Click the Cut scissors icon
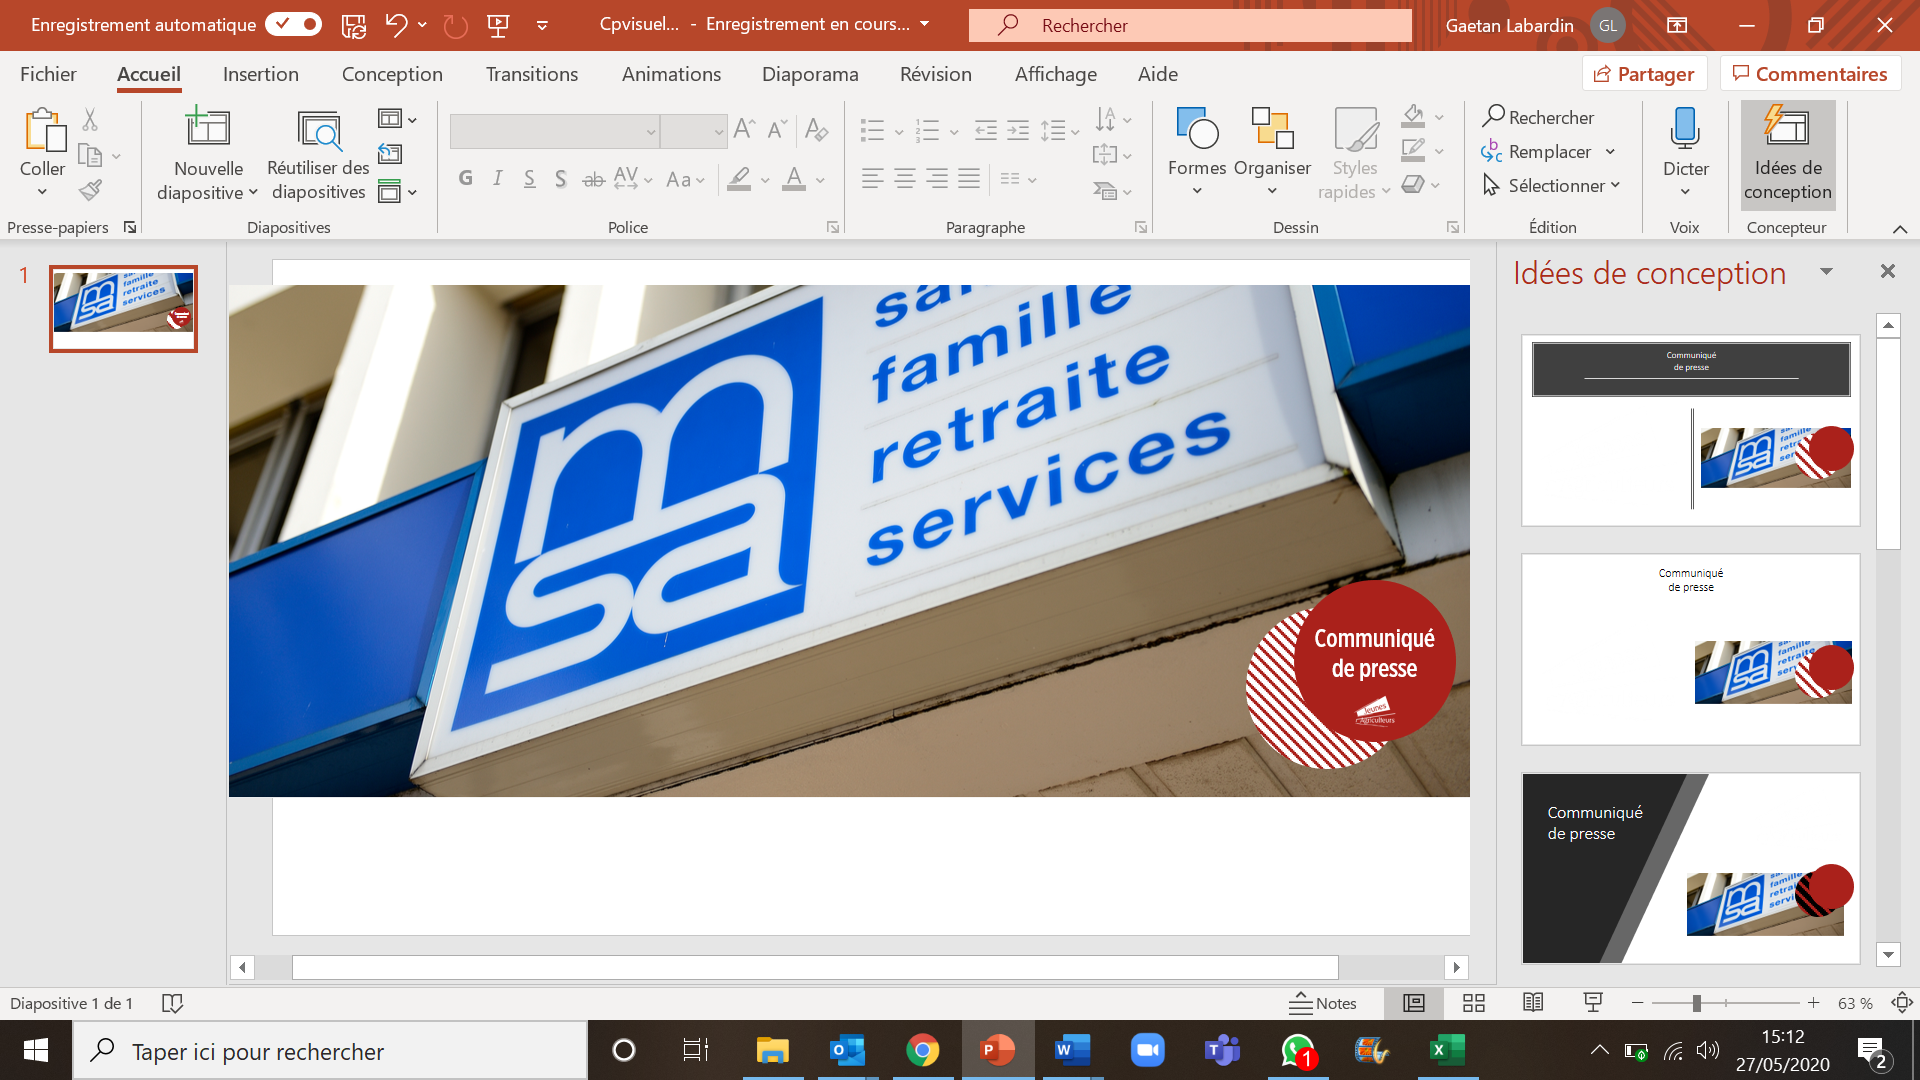Screen dimensions: 1920x1080 (90, 120)
